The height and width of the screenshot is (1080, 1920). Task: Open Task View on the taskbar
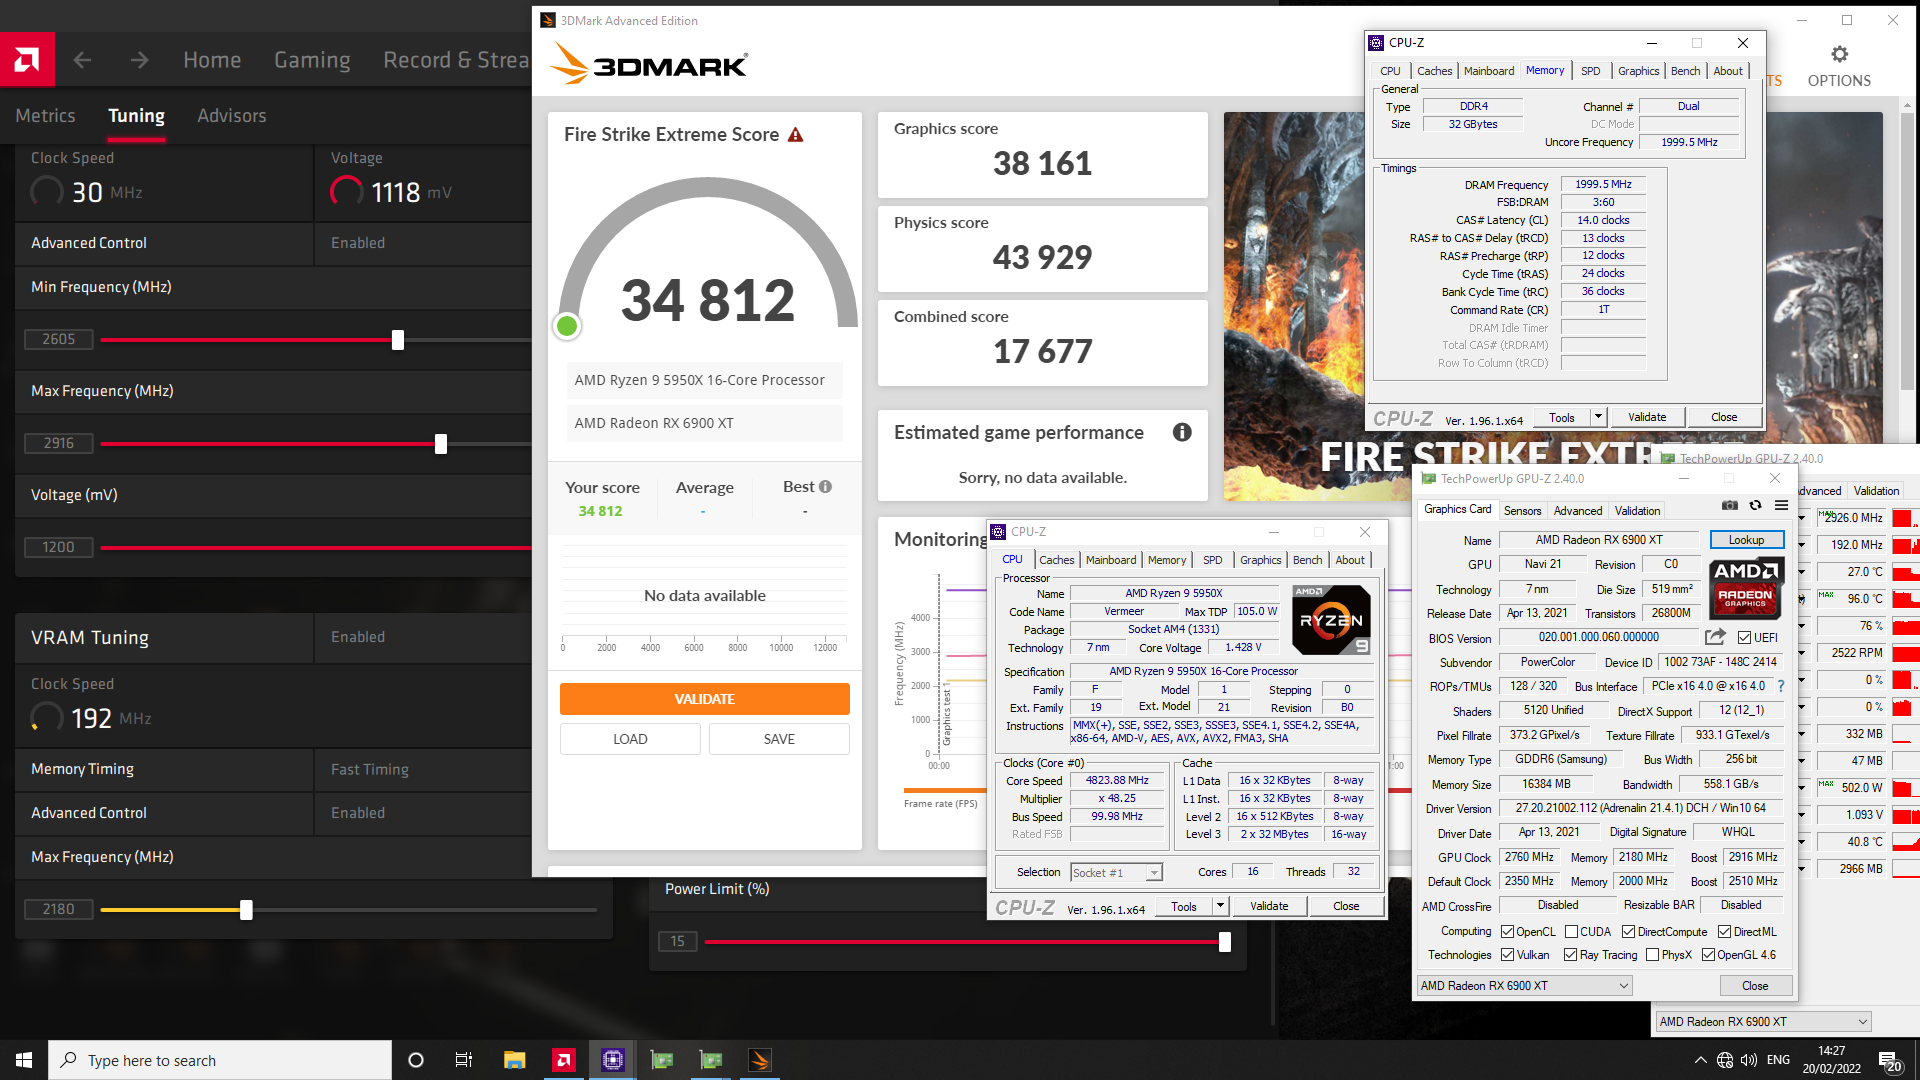[x=464, y=1060]
